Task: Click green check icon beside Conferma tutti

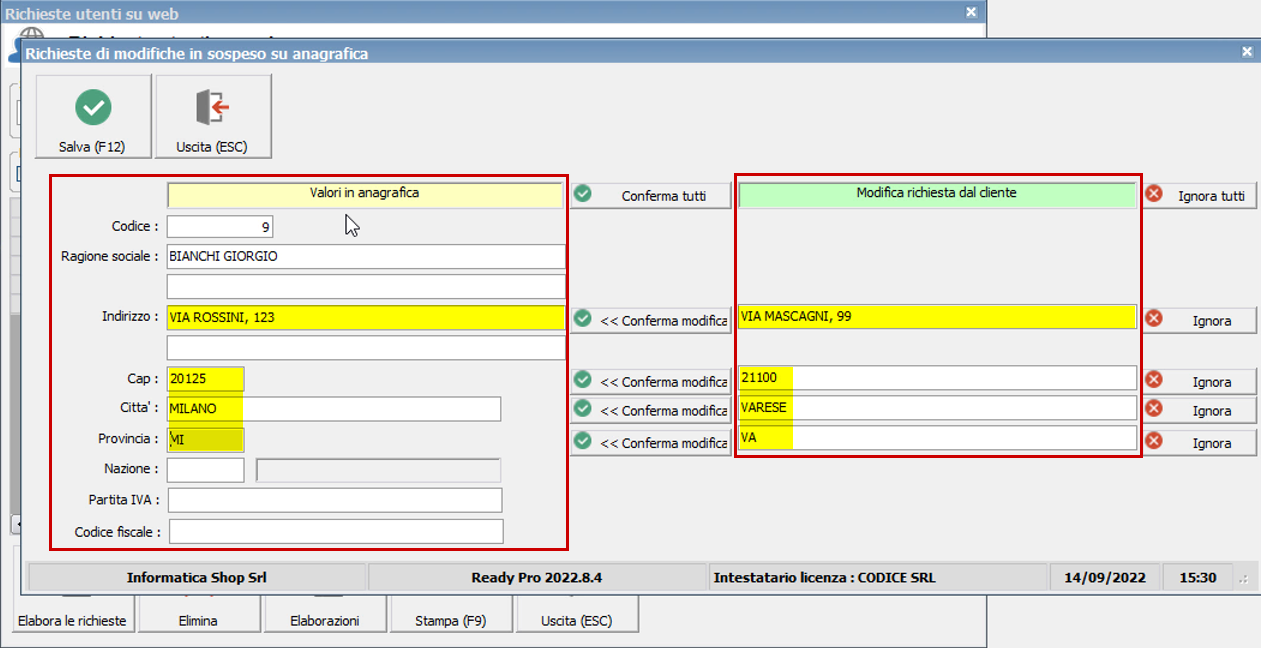Action: click(583, 194)
